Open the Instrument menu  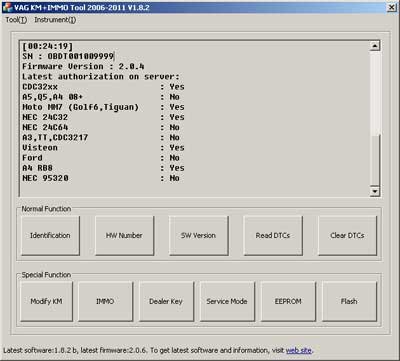point(55,20)
